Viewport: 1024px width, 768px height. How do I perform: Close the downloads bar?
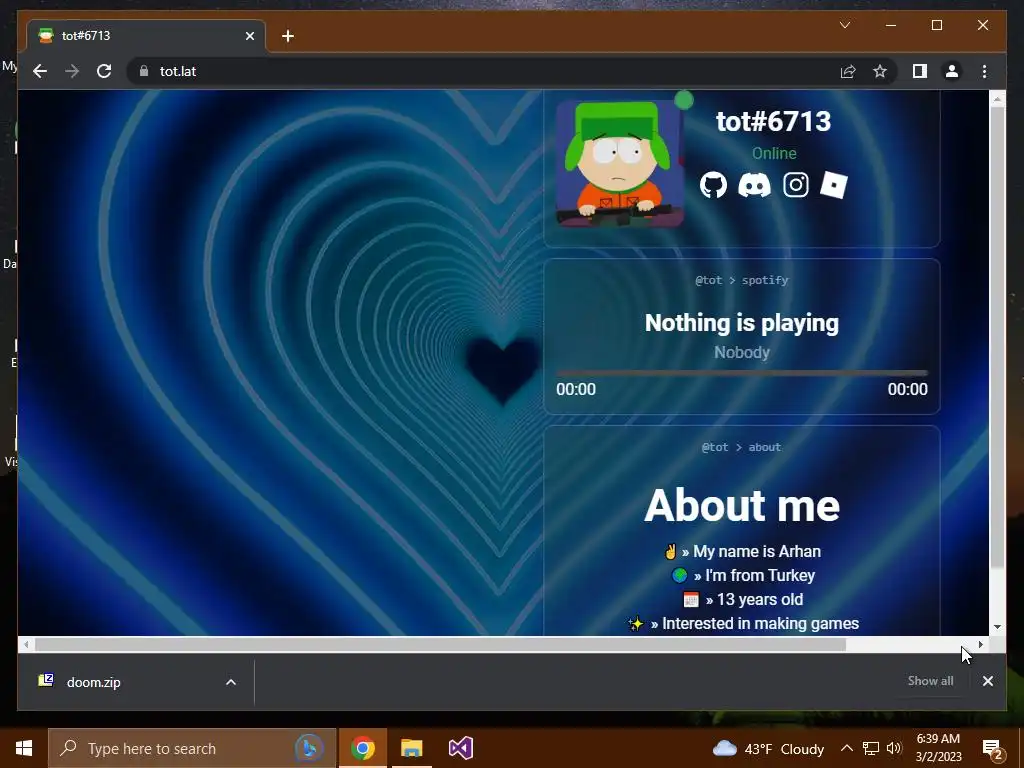coord(987,681)
